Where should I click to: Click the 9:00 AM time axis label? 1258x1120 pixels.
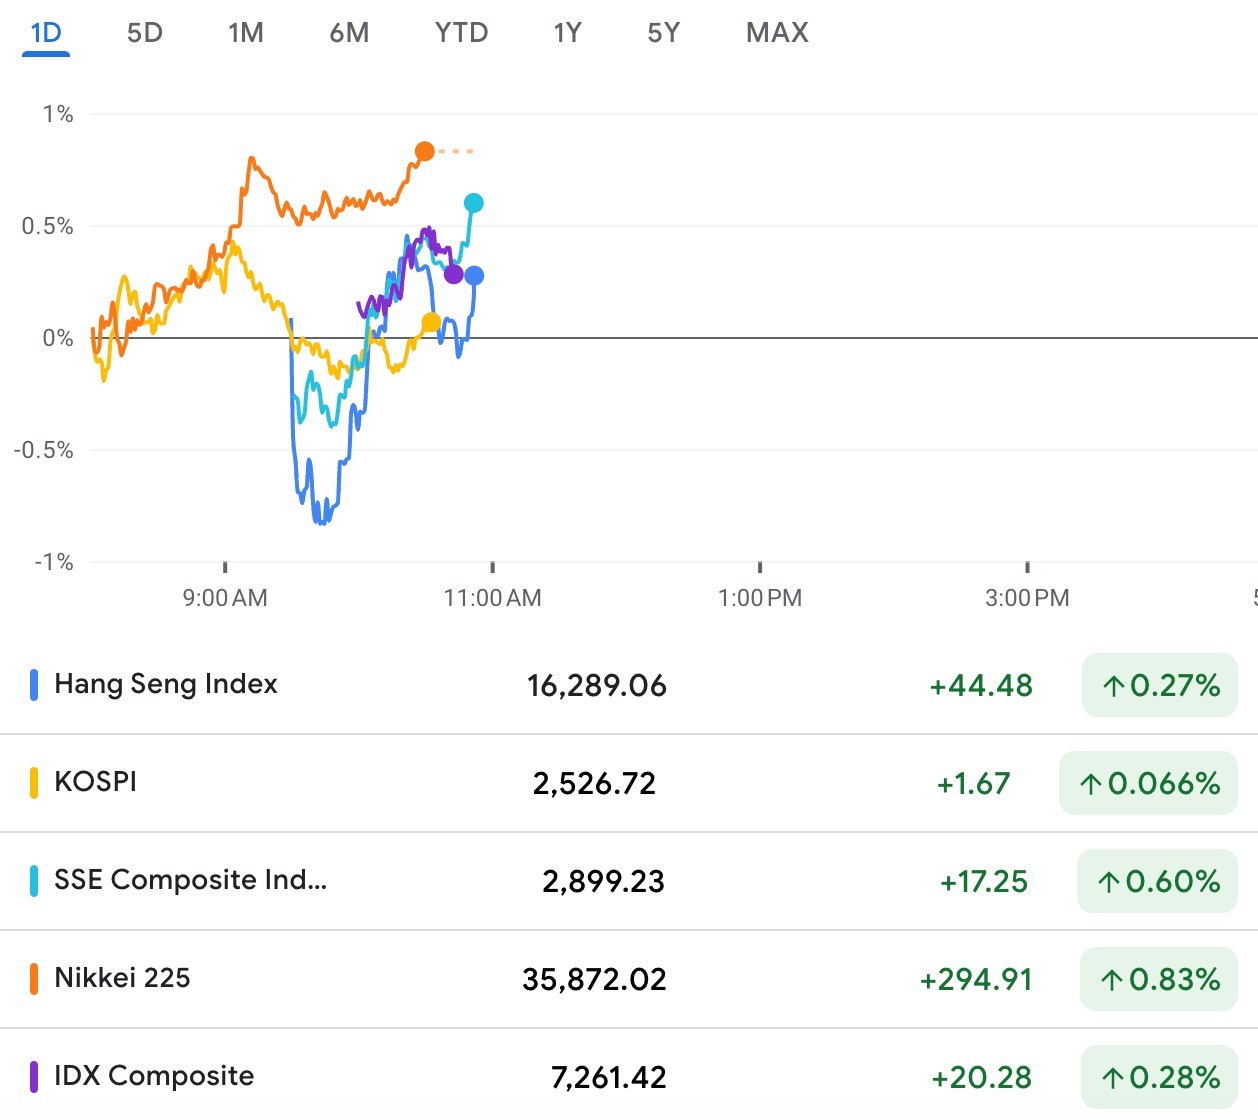click(225, 598)
